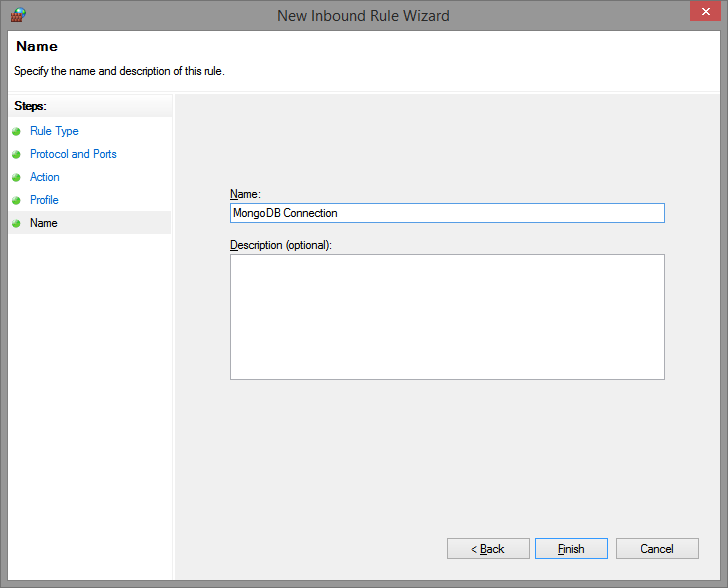The height and width of the screenshot is (588, 728).
Task: Click Finish to create the rule
Action: (x=571, y=549)
